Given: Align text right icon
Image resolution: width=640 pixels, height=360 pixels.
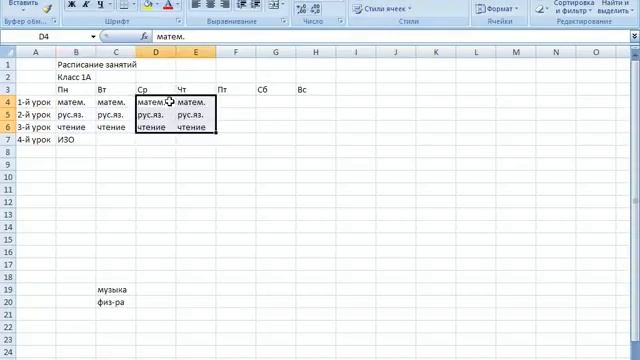Looking at the screenshot, I should [x=224, y=5].
